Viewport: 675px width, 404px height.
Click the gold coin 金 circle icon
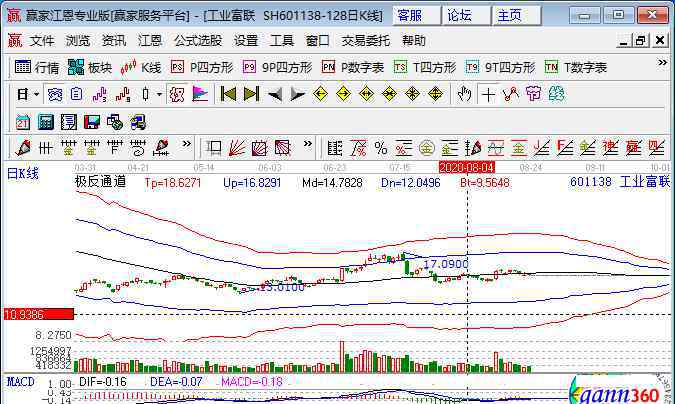coord(427,148)
